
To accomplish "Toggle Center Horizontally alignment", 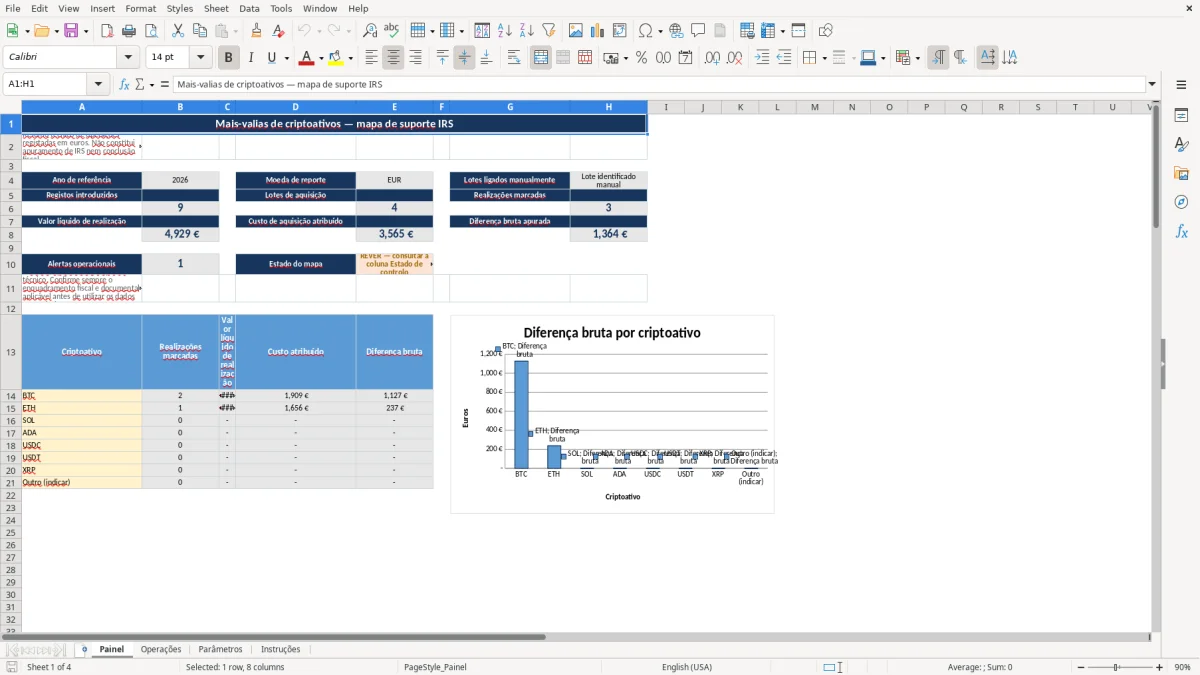I will (x=393, y=58).
